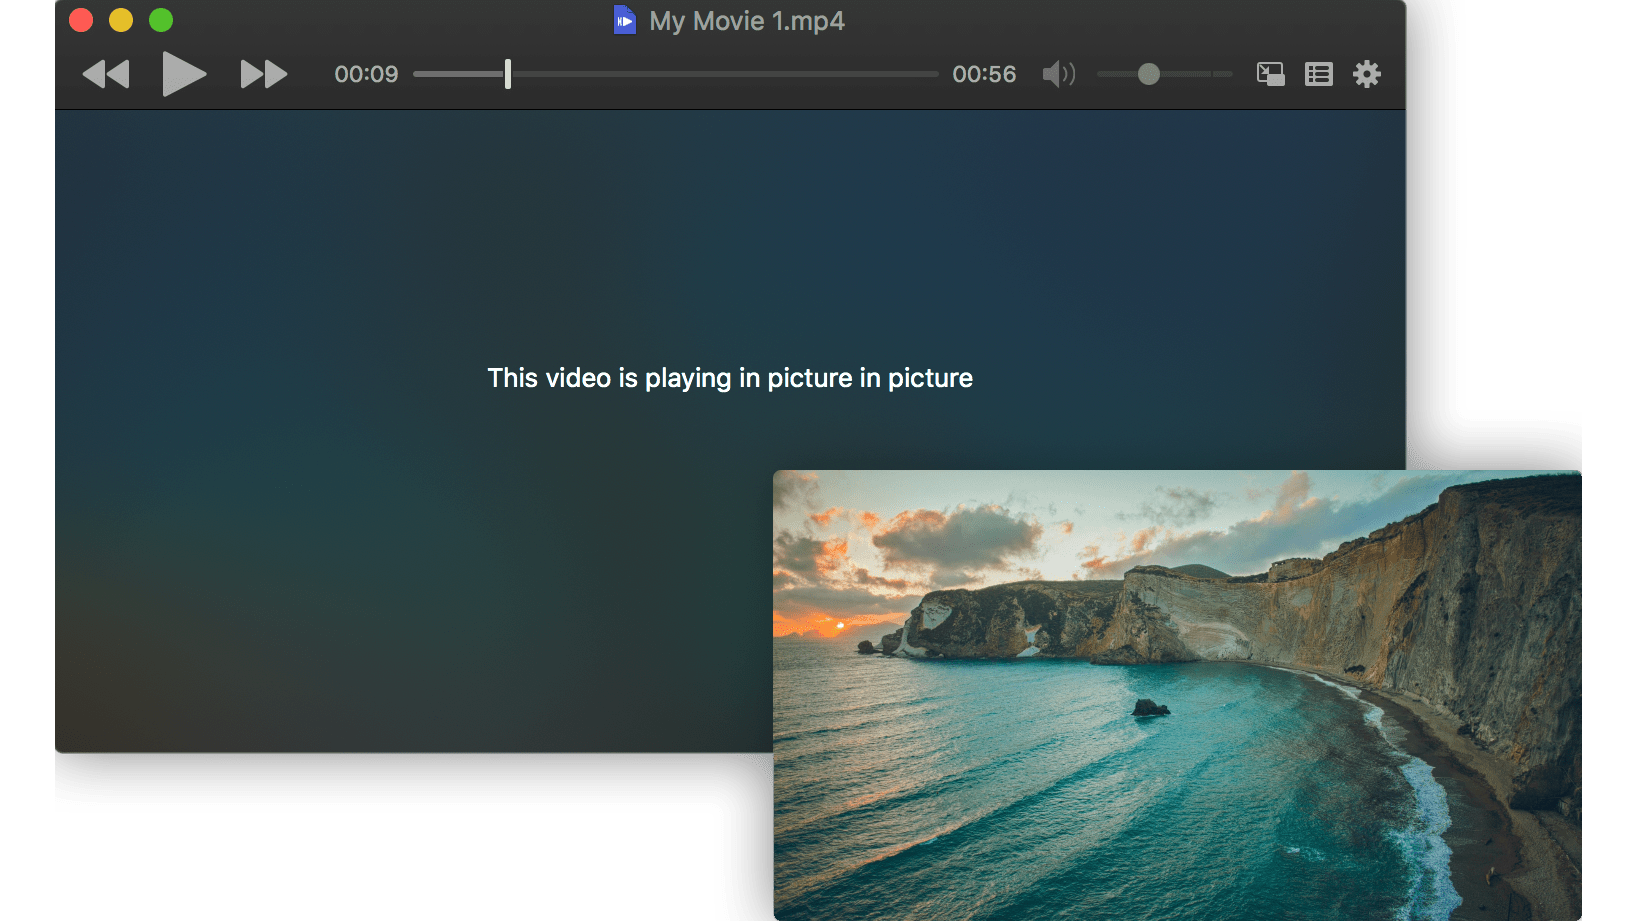Toggle picture-in-picture mode icon
This screenshot has height=921, width=1637.
tap(1271, 74)
